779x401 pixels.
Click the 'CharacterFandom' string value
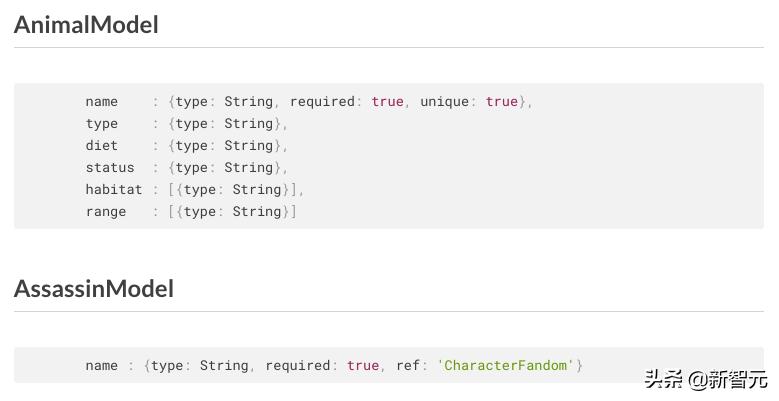(x=507, y=366)
